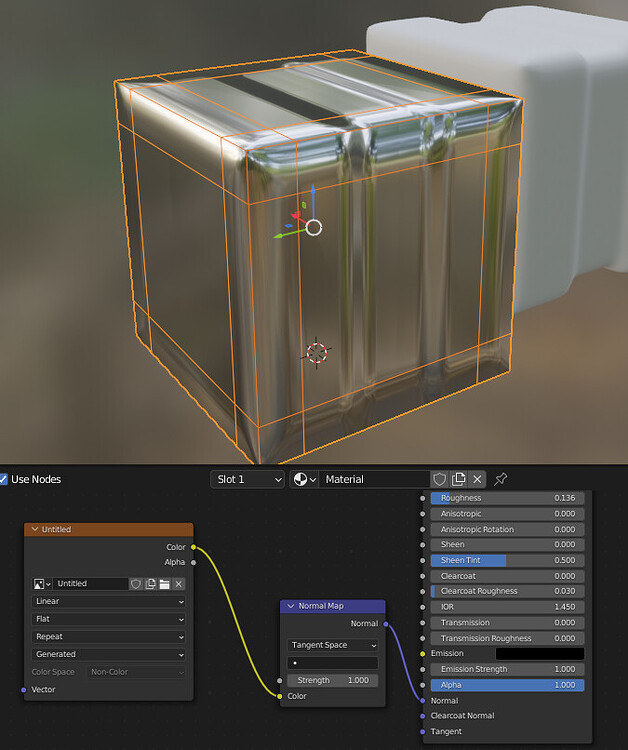Collapse the Untitled image texture node

(35, 529)
